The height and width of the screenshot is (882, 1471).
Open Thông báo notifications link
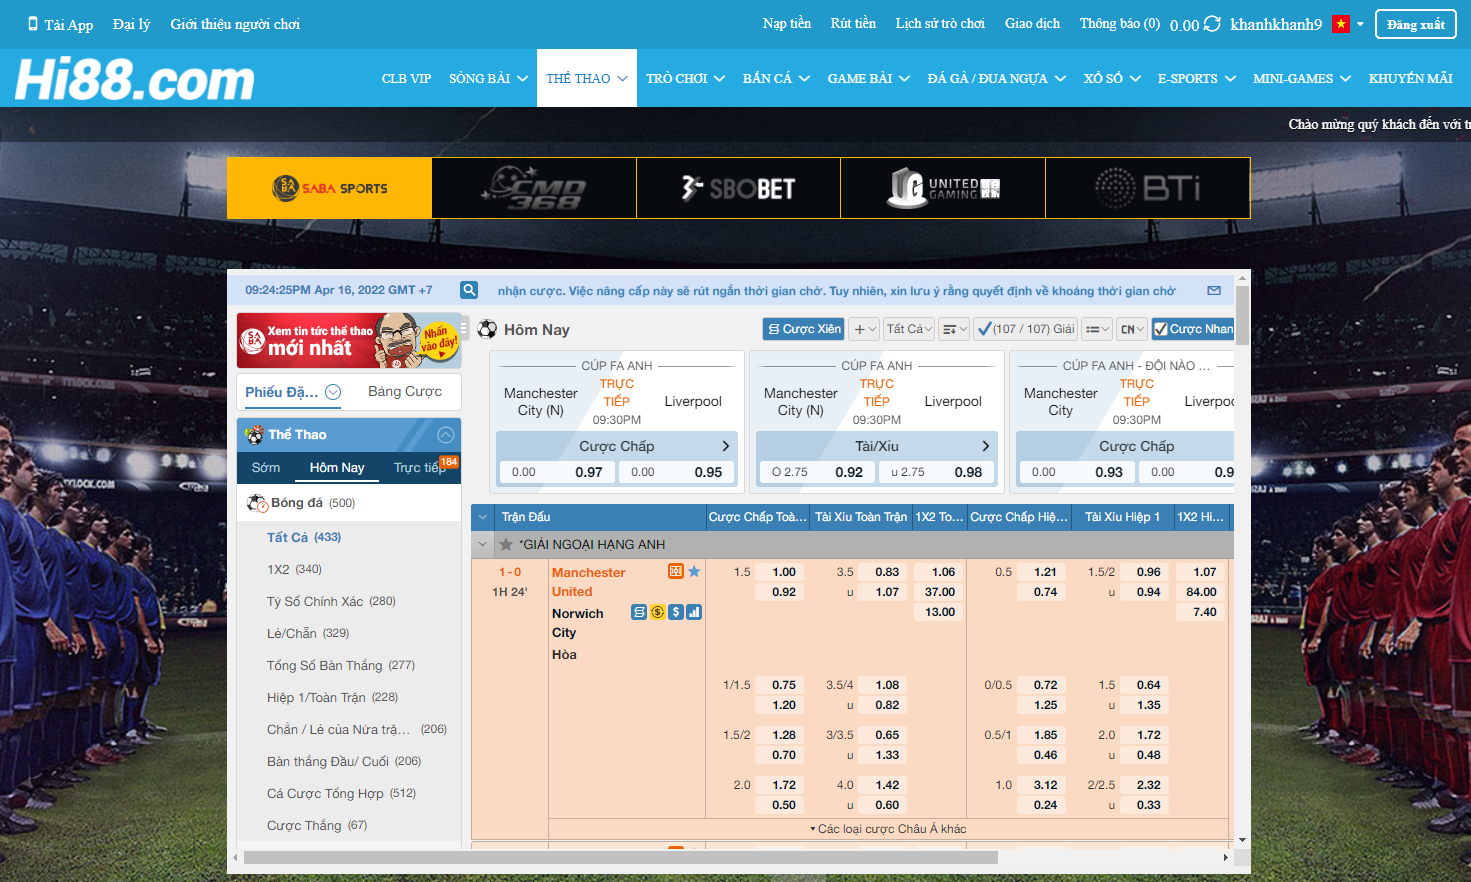(x=1120, y=23)
